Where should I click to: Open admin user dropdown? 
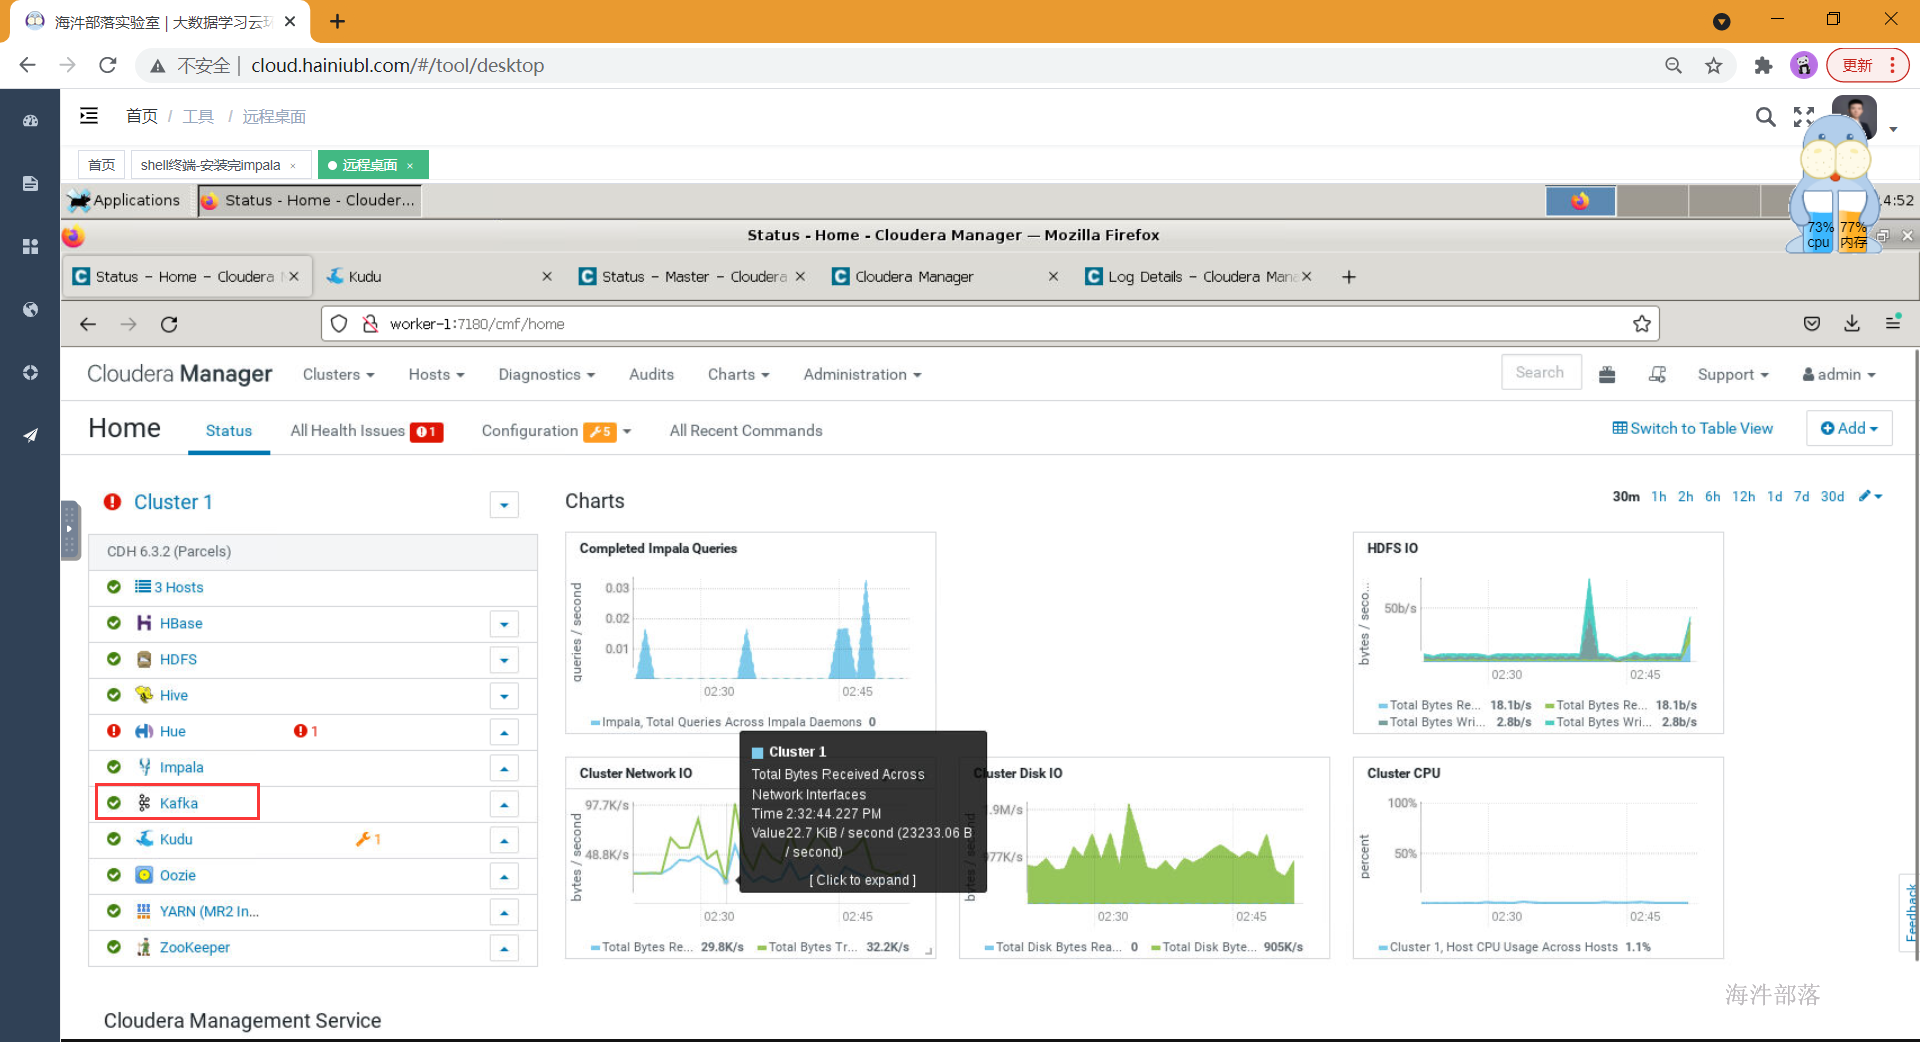(x=1838, y=374)
